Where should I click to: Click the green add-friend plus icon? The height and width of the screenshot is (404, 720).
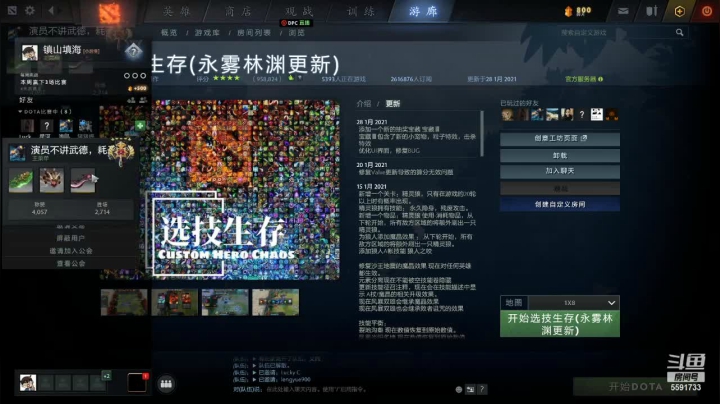(140, 125)
